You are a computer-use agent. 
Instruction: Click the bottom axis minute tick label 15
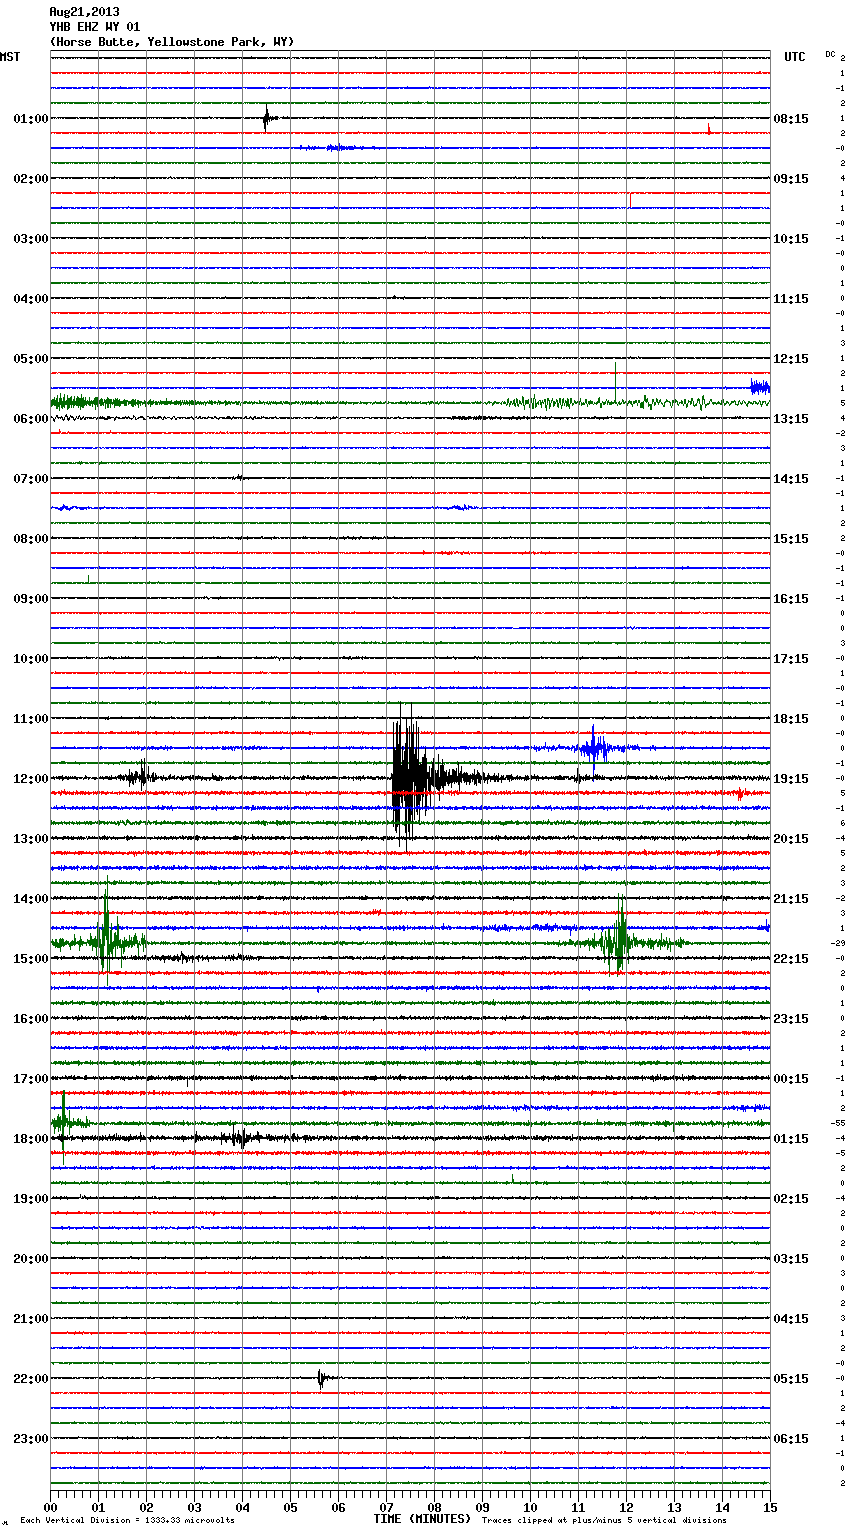[x=770, y=1507]
